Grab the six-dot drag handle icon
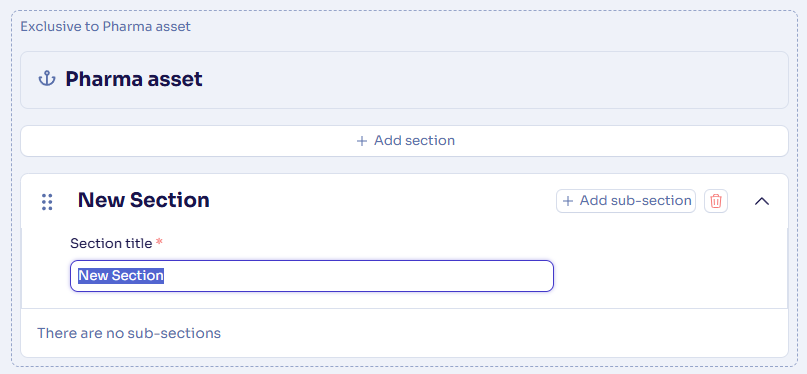The width and height of the screenshot is (807, 374). (47, 202)
